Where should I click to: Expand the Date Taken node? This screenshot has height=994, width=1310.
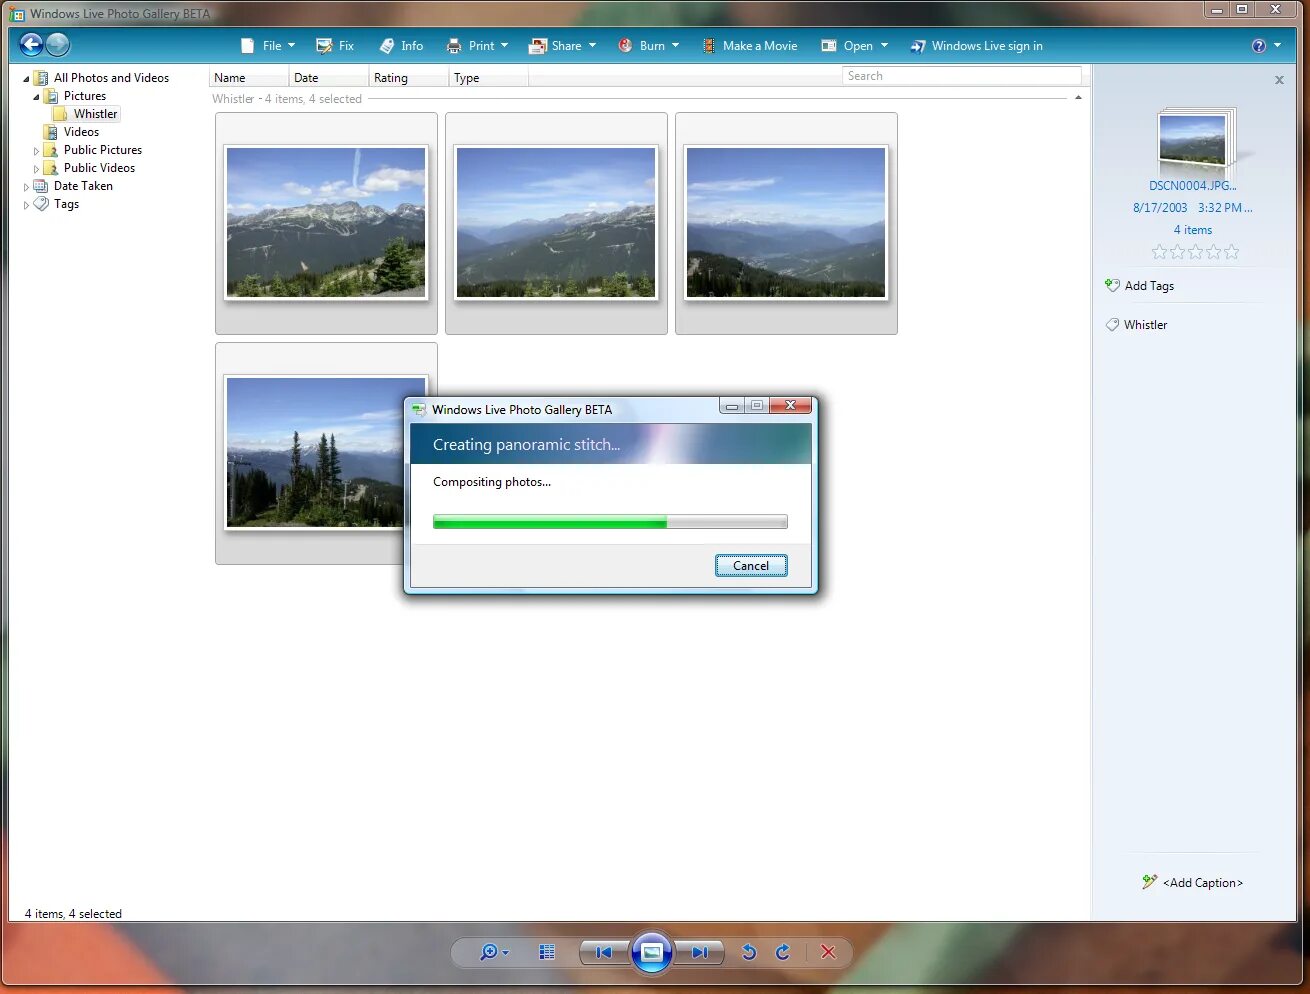27,187
